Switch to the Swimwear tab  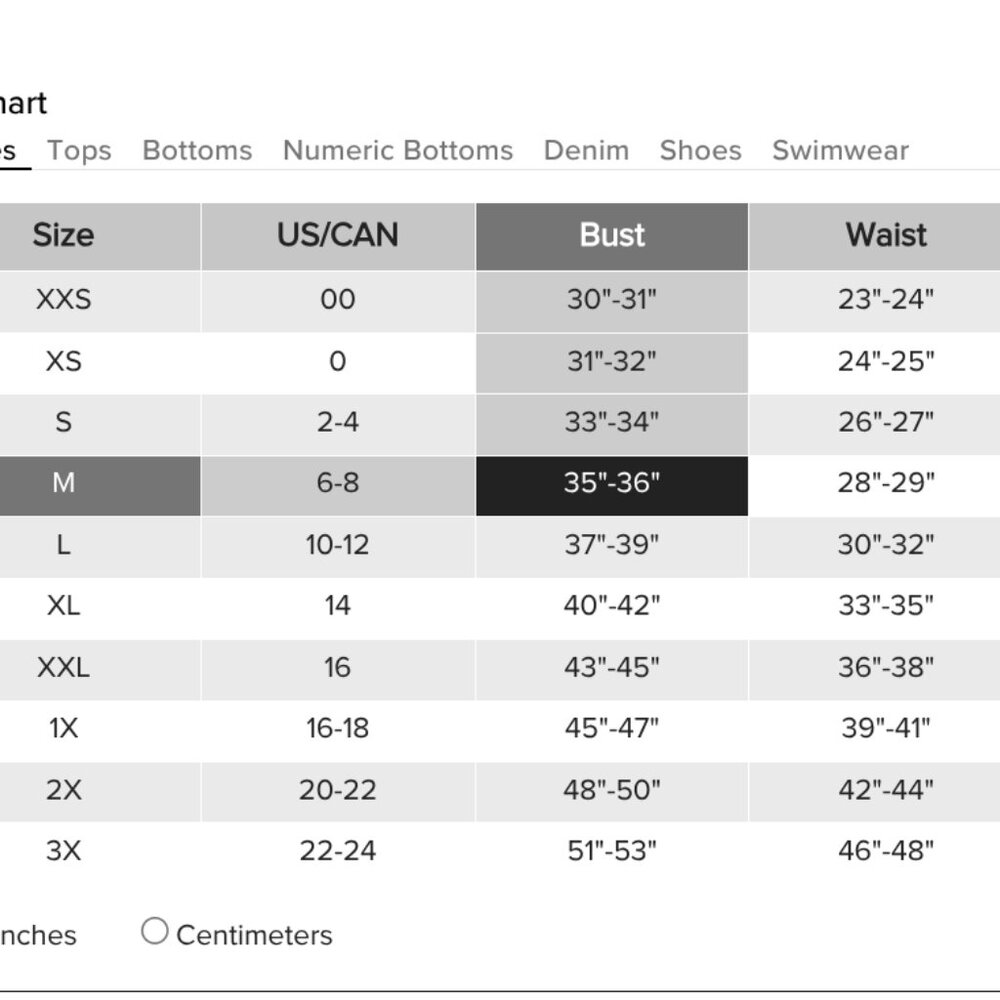click(x=840, y=150)
